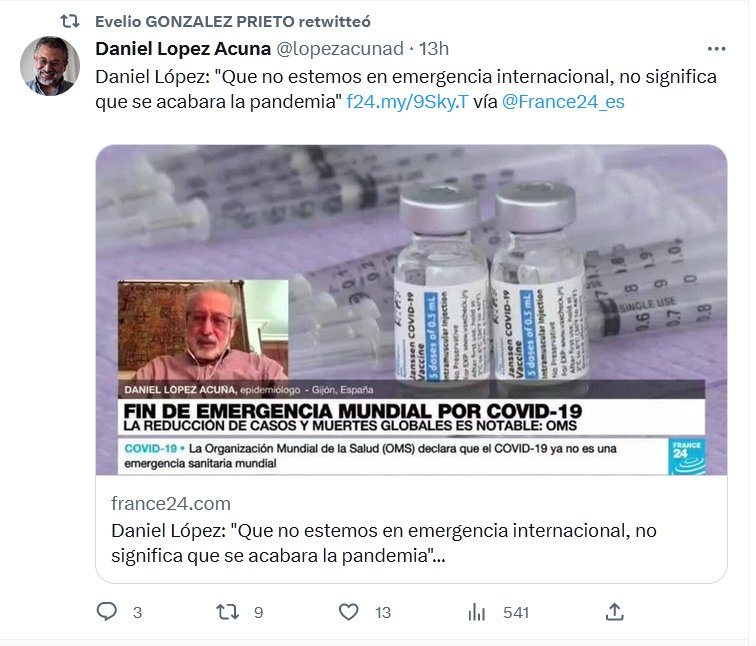The height and width of the screenshot is (646, 756).
Task: Click the share upload icon
Action: (x=614, y=611)
